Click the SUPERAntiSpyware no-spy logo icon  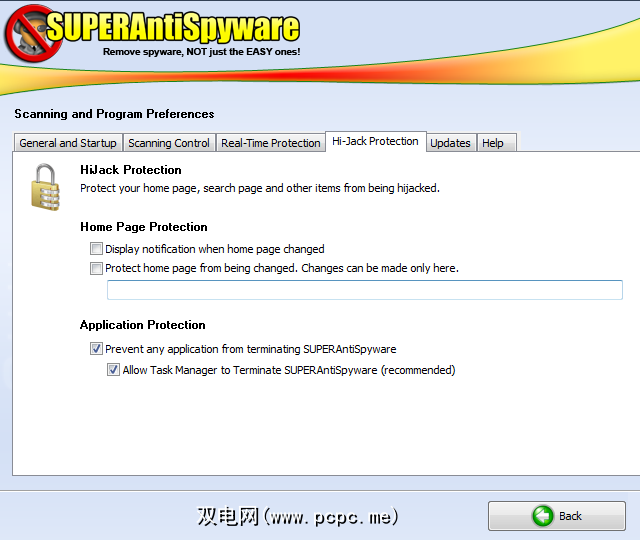tap(33, 33)
